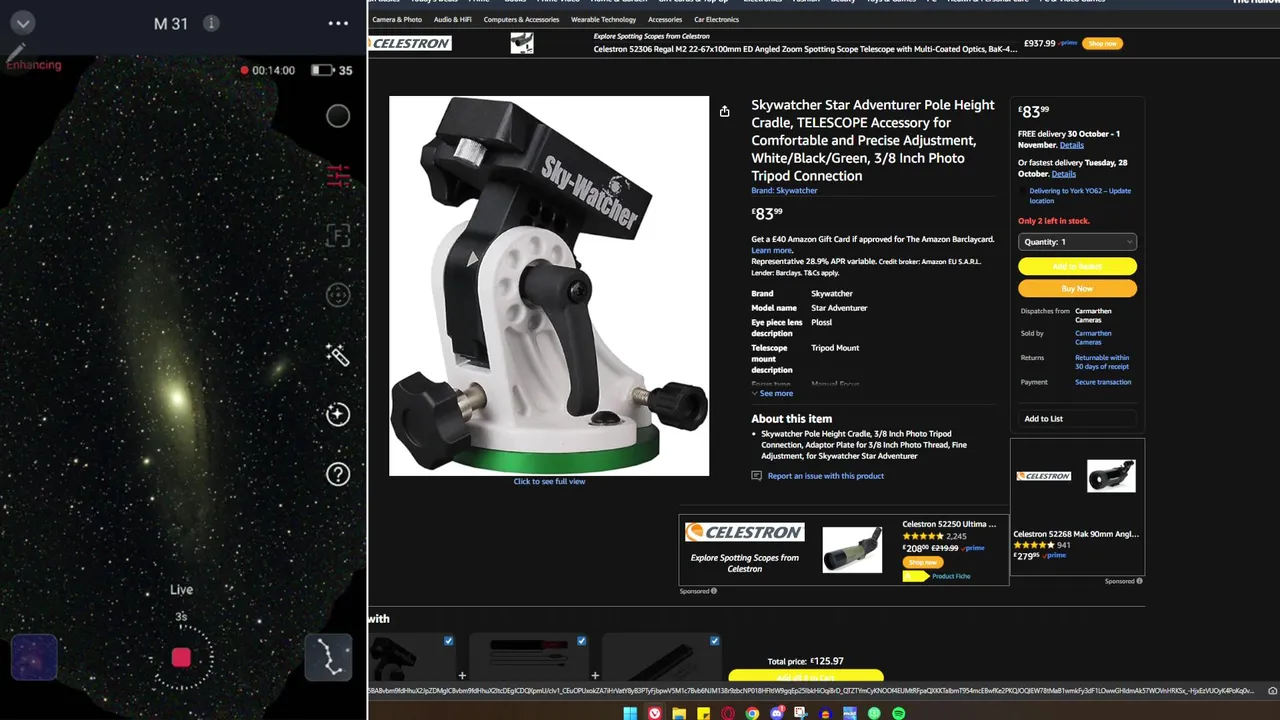Open the Add to List dropdown
Screen dimensions: 1280x720
tap(1077, 419)
